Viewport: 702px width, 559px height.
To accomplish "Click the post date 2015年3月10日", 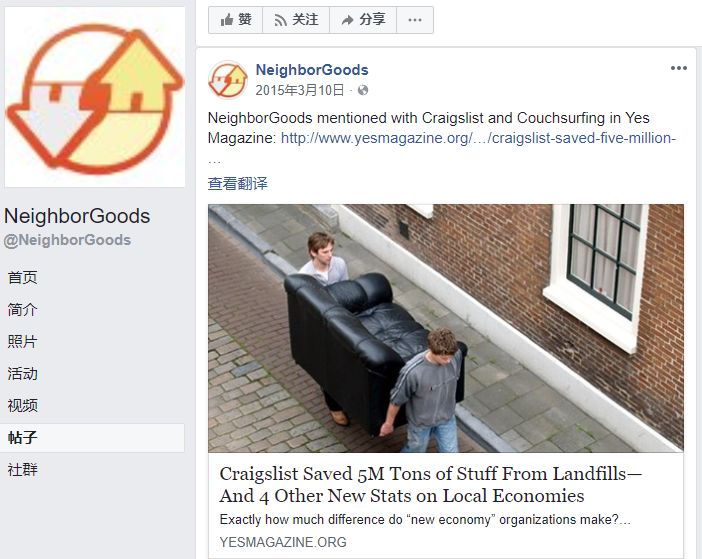I will click(x=300, y=90).
